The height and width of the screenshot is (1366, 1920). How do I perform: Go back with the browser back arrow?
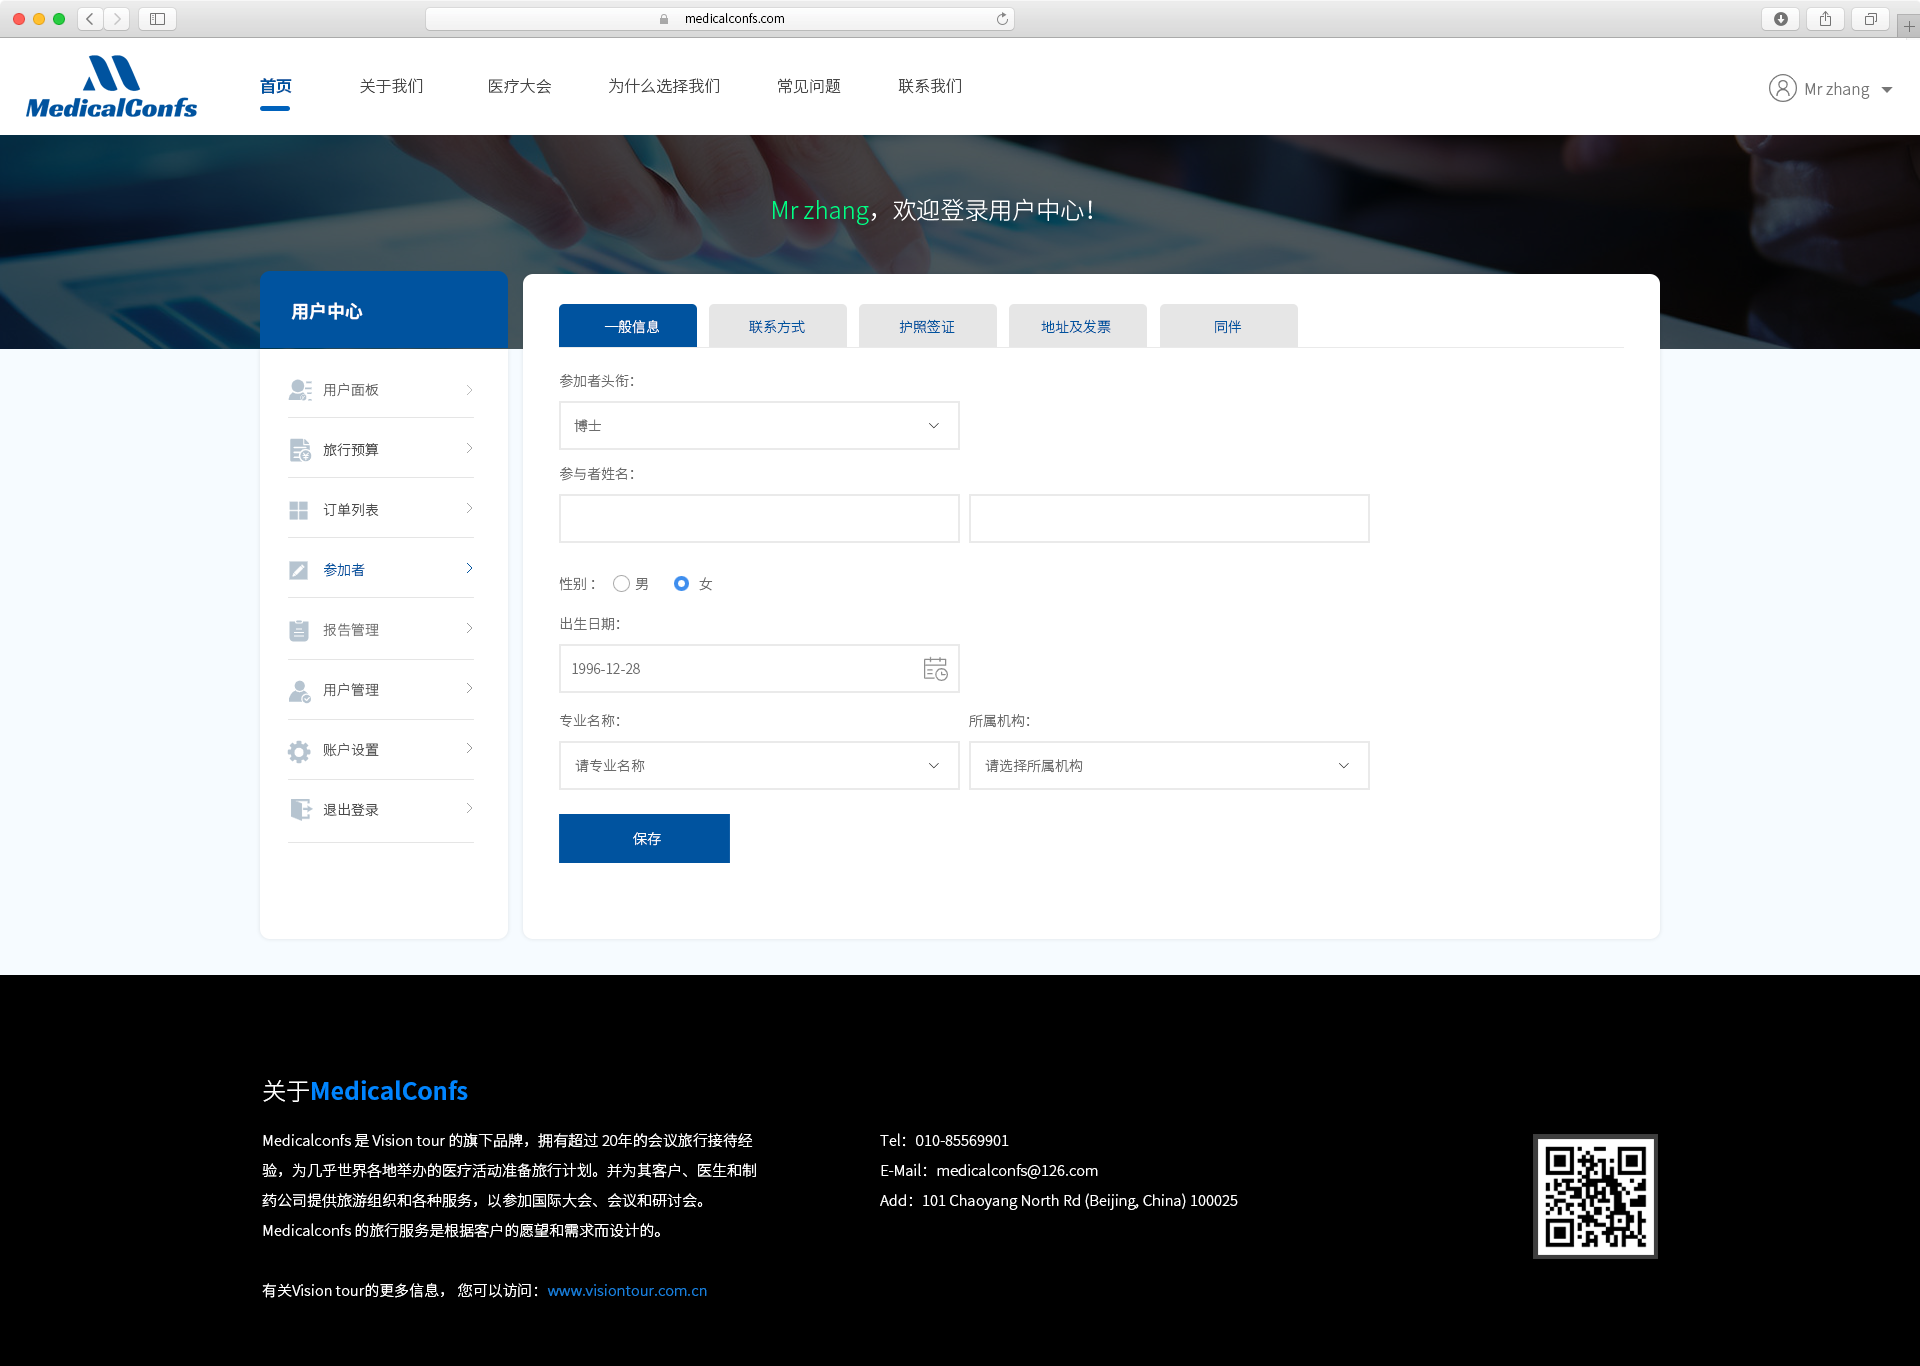90,18
